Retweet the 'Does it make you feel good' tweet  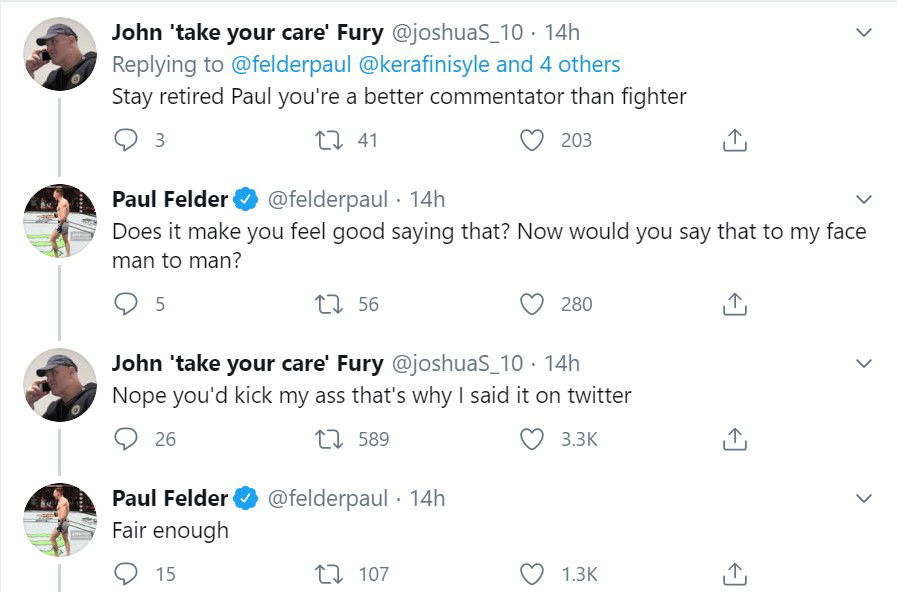329,304
